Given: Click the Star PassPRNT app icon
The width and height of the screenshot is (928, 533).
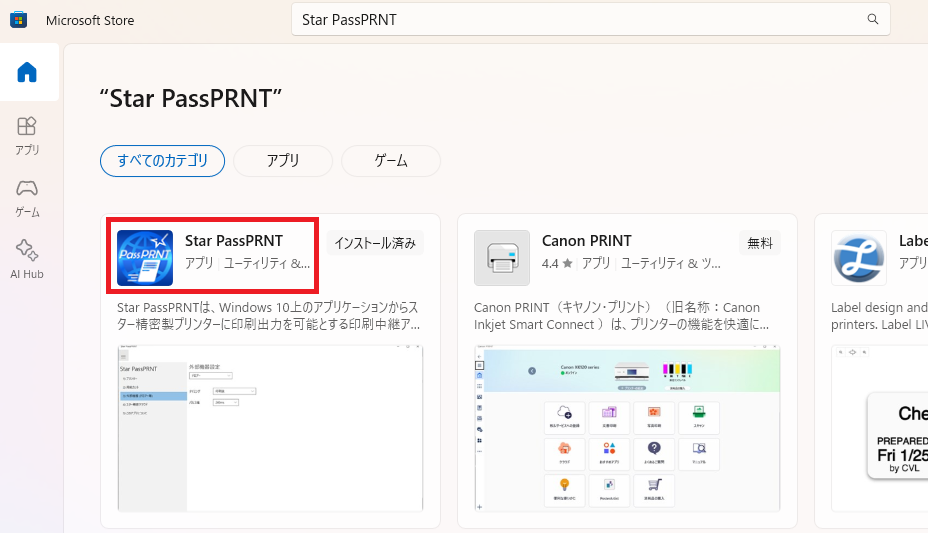Looking at the screenshot, I should [145, 258].
